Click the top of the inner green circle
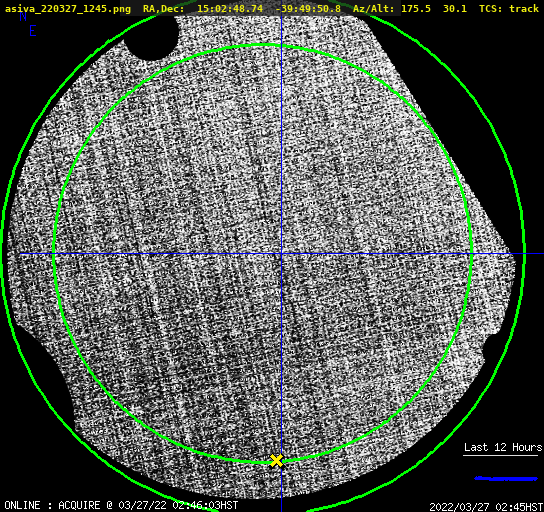Screen dimensions: 544x512 point(263,45)
